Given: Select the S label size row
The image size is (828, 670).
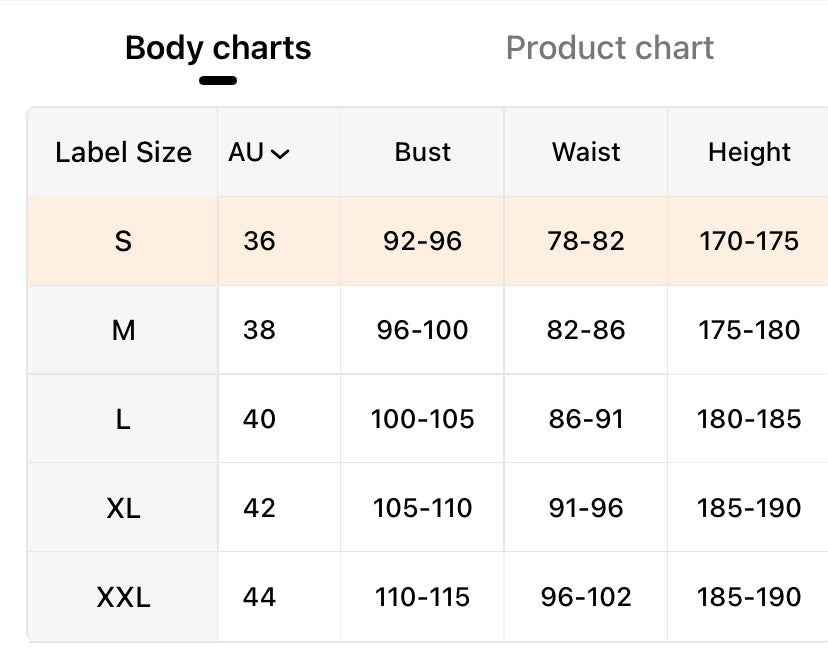Looking at the screenshot, I should (x=123, y=241).
